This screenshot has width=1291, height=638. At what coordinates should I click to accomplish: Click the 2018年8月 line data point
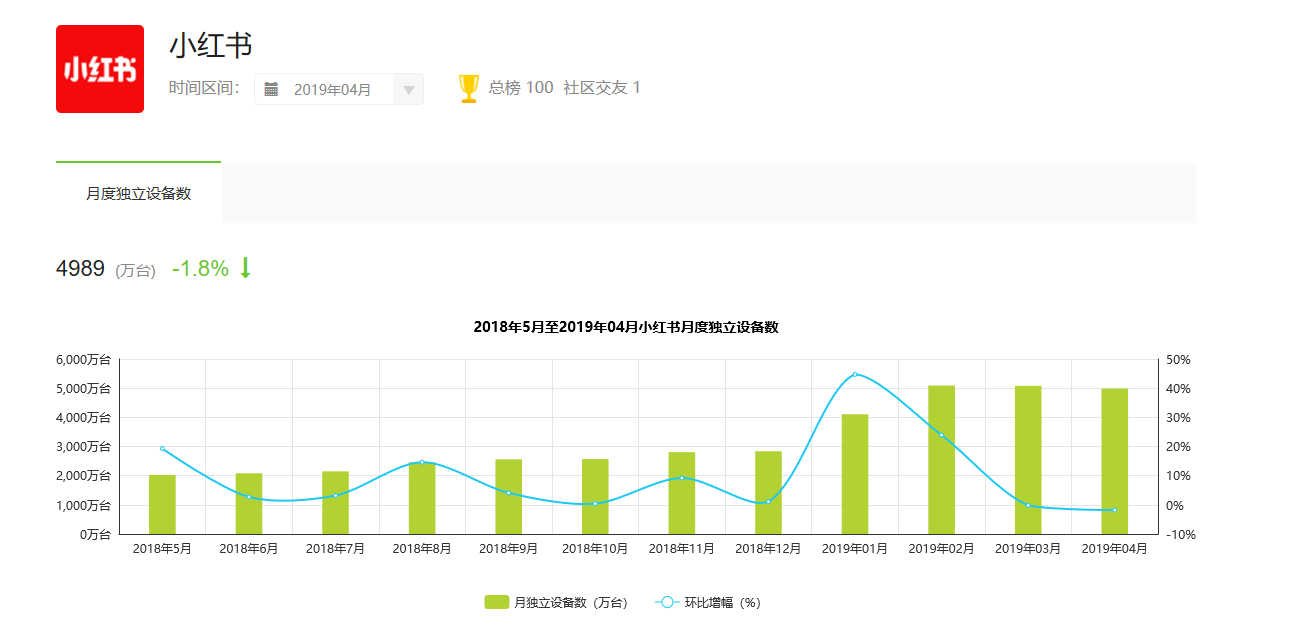422,462
